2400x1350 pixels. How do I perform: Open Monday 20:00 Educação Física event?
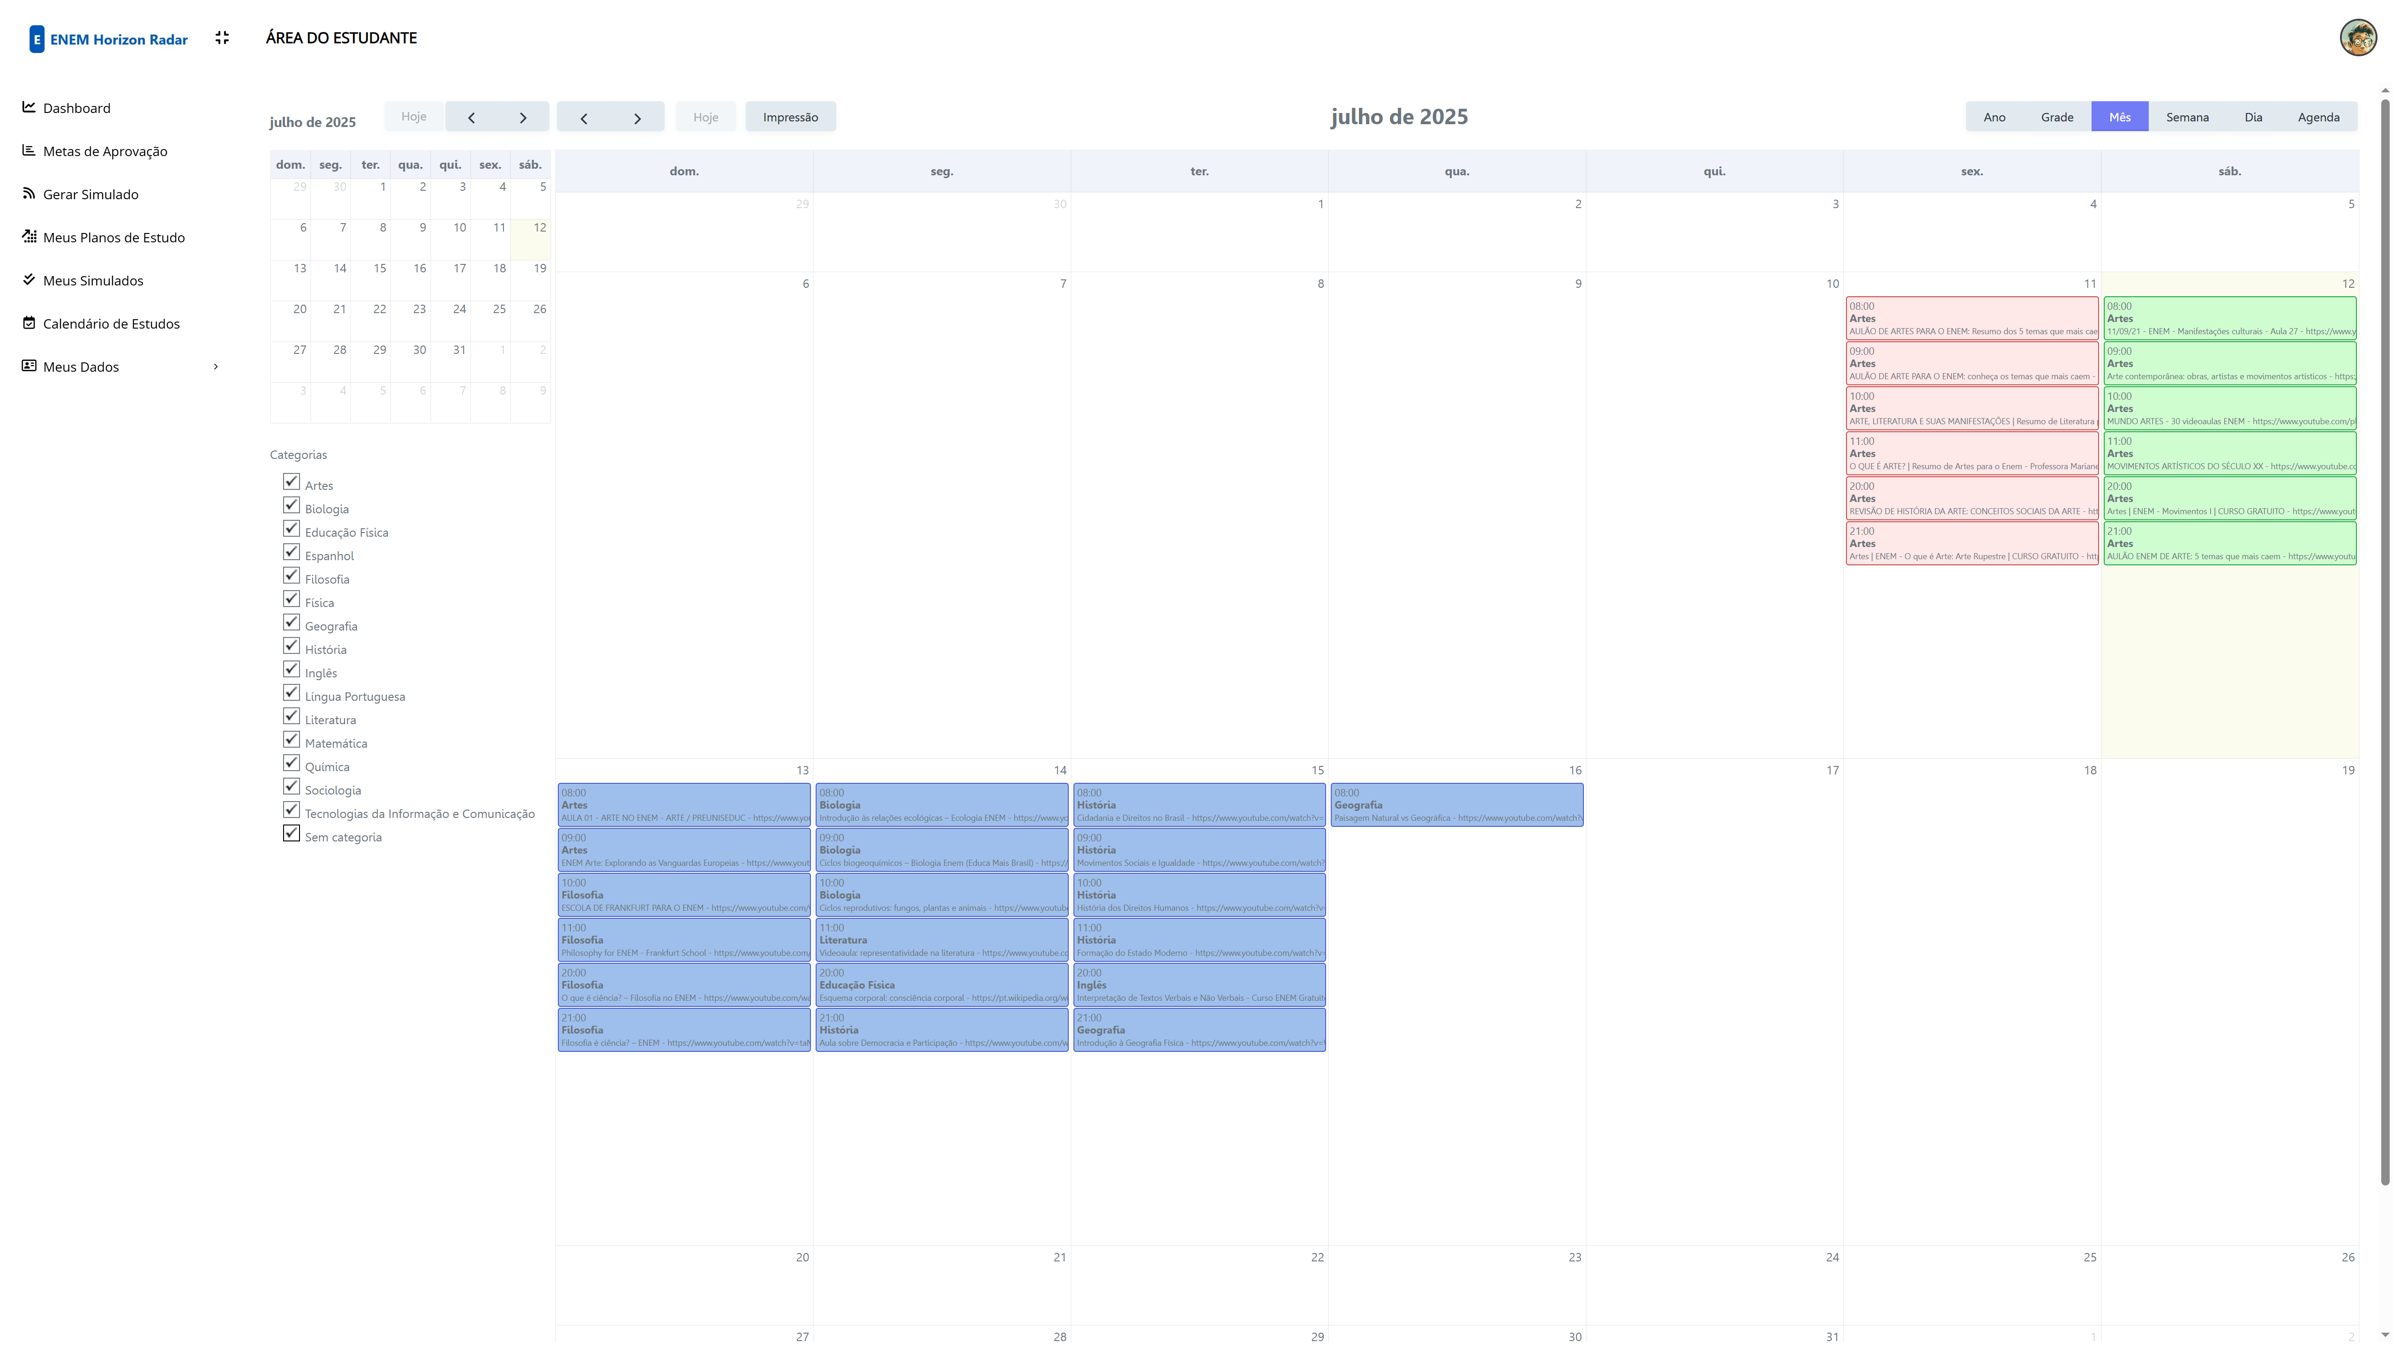tap(942, 985)
